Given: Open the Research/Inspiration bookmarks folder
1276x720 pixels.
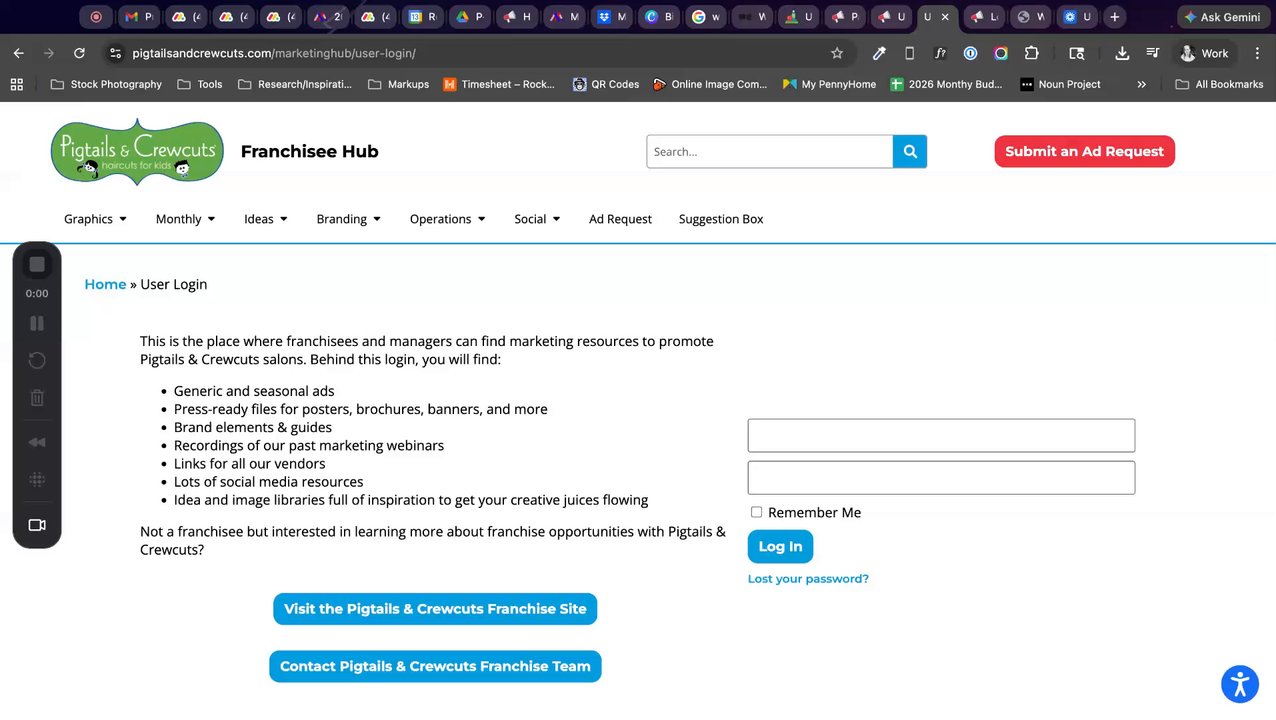Looking at the screenshot, I should coord(295,84).
